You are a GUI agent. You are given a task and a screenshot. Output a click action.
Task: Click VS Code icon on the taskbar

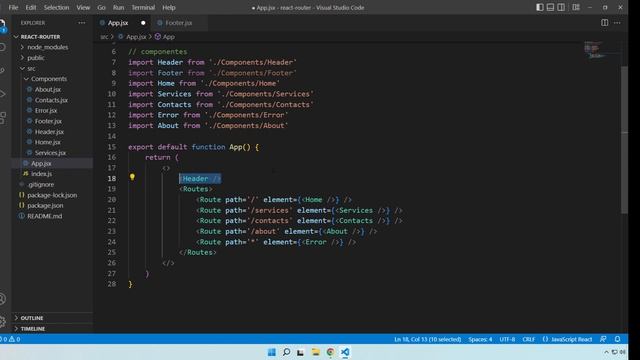point(345,352)
